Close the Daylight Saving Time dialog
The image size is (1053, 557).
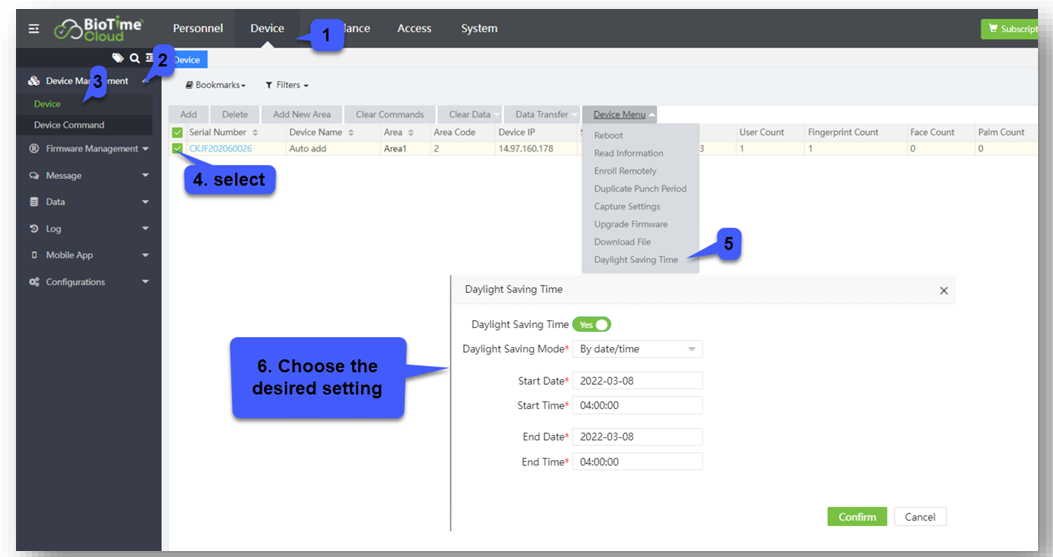943,290
